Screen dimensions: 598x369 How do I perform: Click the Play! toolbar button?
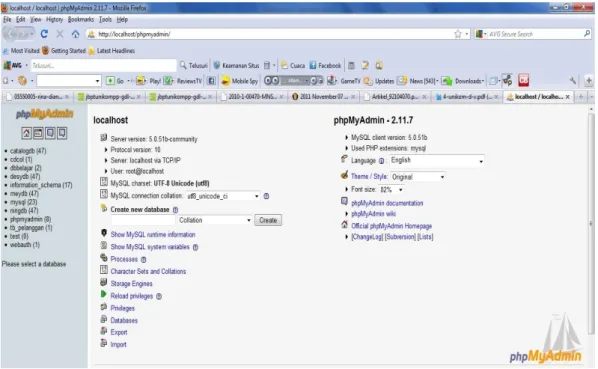pos(149,81)
